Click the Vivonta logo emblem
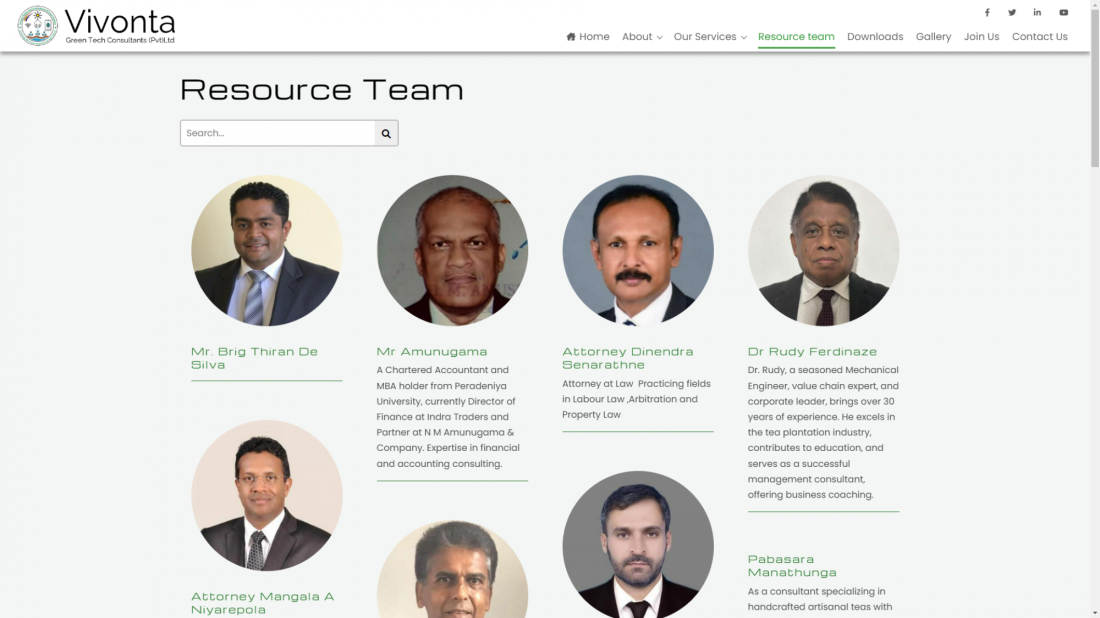Viewport: 1100px width, 618px height. (x=37, y=26)
